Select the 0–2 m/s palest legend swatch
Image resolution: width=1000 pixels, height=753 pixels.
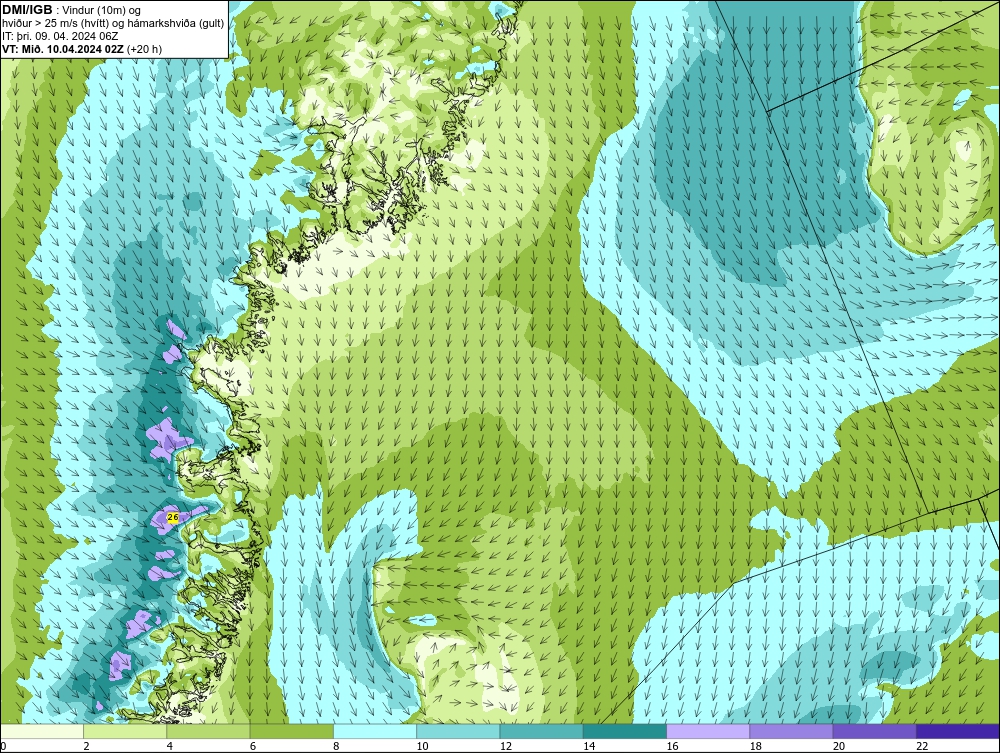tap(41, 731)
